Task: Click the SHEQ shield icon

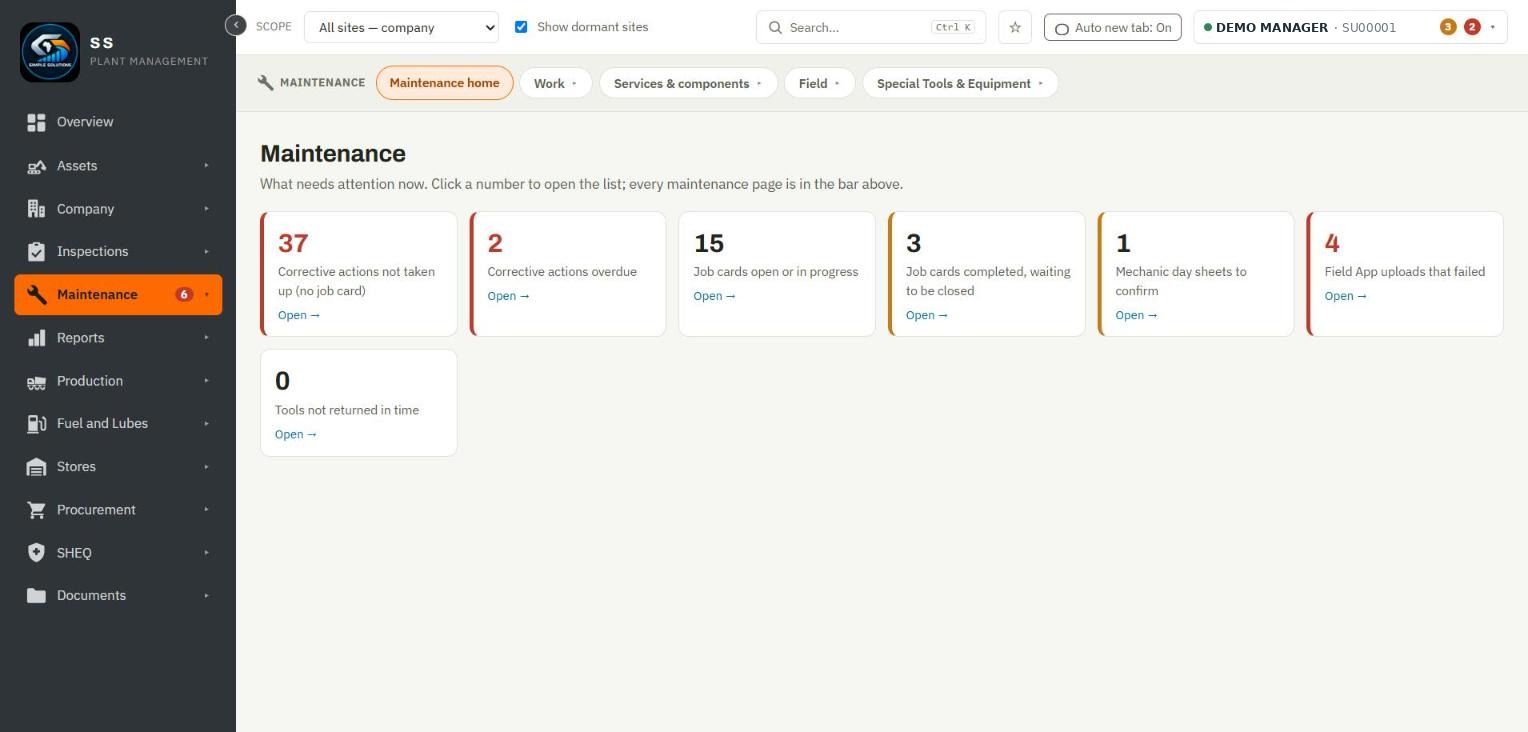Action: (x=37, y=553)
